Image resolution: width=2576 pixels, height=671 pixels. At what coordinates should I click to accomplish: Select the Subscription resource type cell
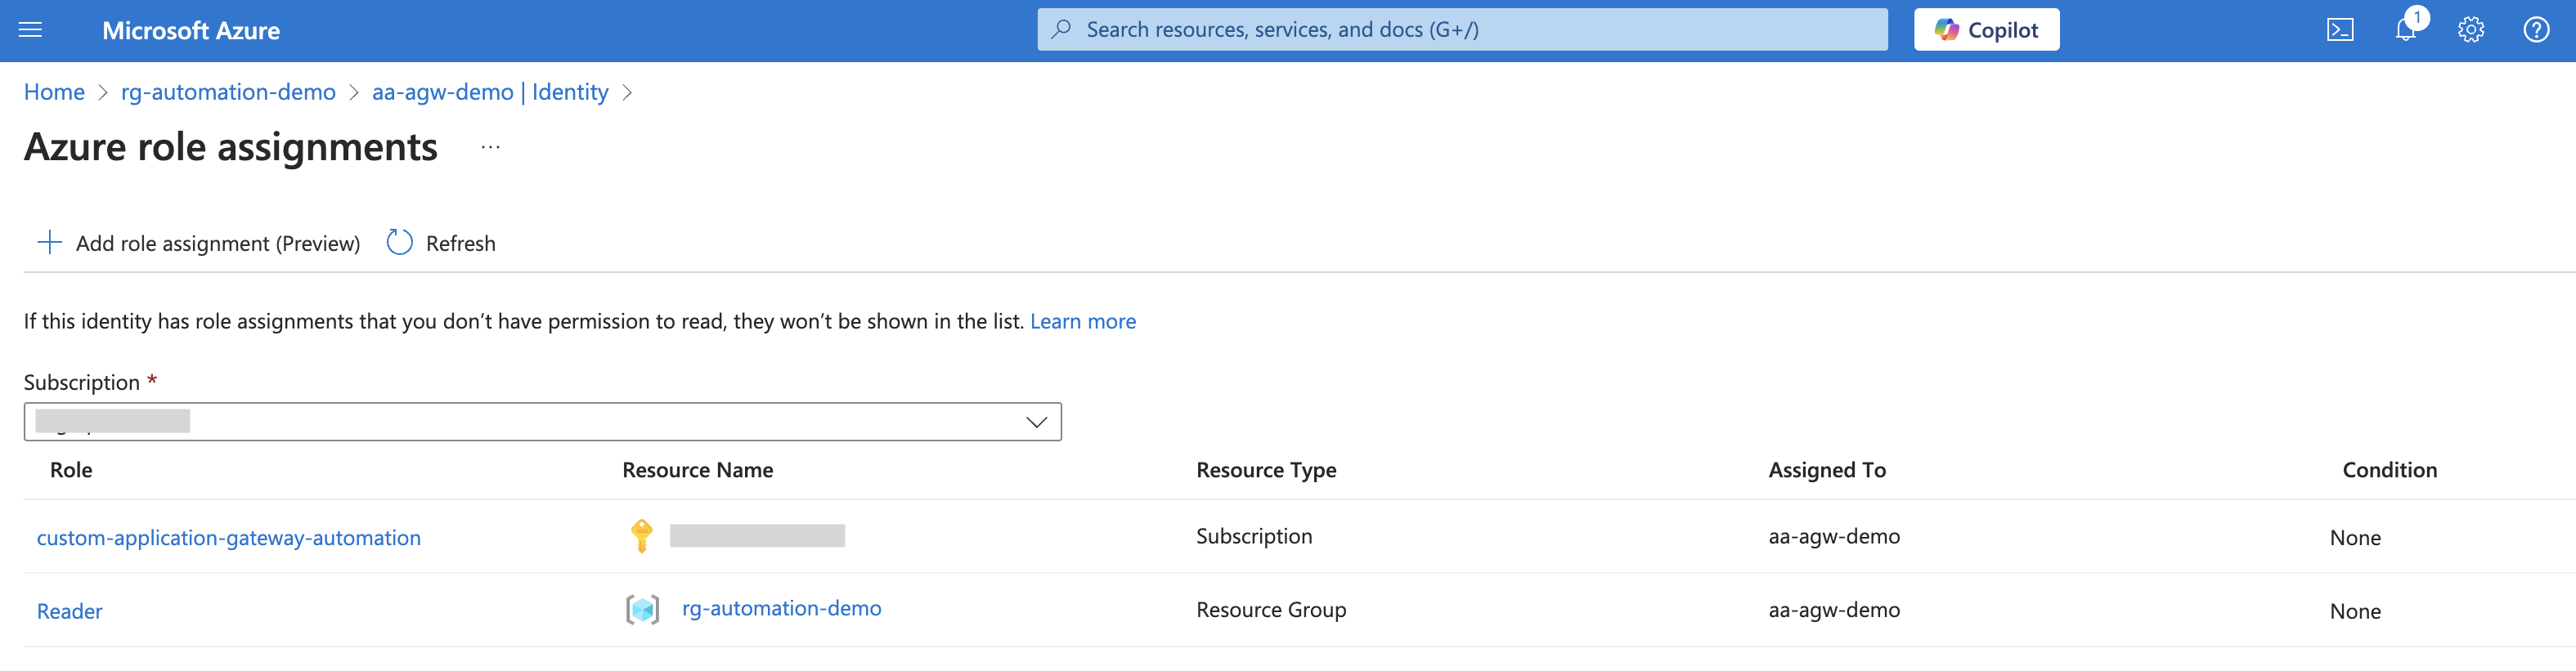pos(1254,536)
